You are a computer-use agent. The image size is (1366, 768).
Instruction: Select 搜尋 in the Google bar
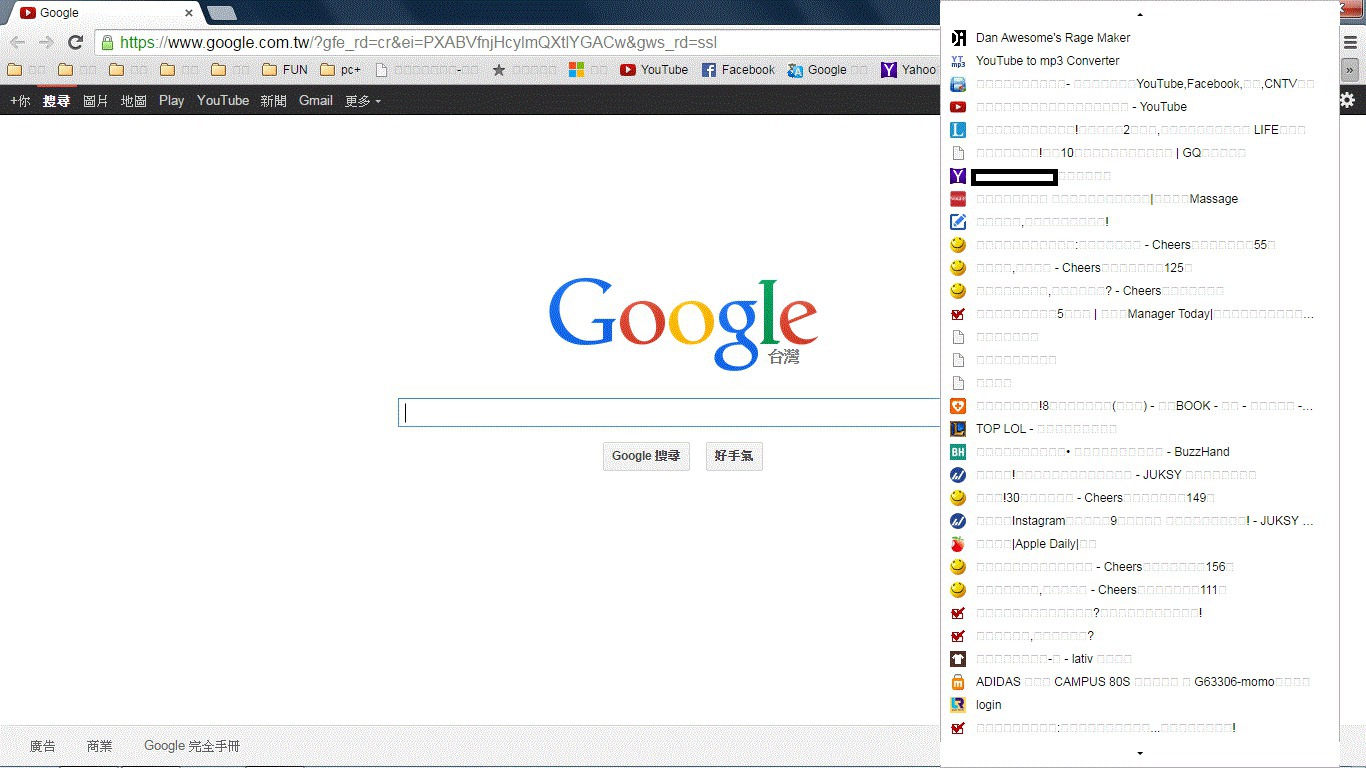57,100
